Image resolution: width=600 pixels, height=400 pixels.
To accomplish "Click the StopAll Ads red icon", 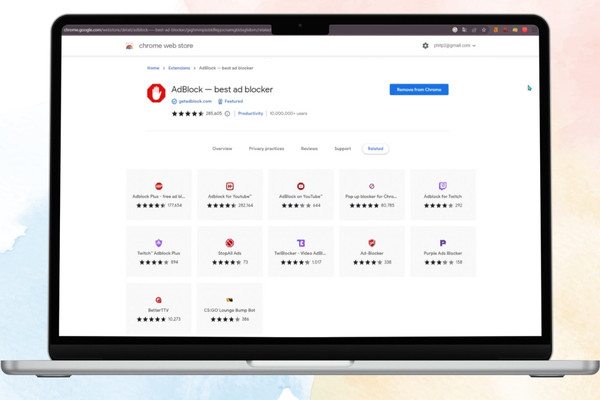I will [230, 243].
